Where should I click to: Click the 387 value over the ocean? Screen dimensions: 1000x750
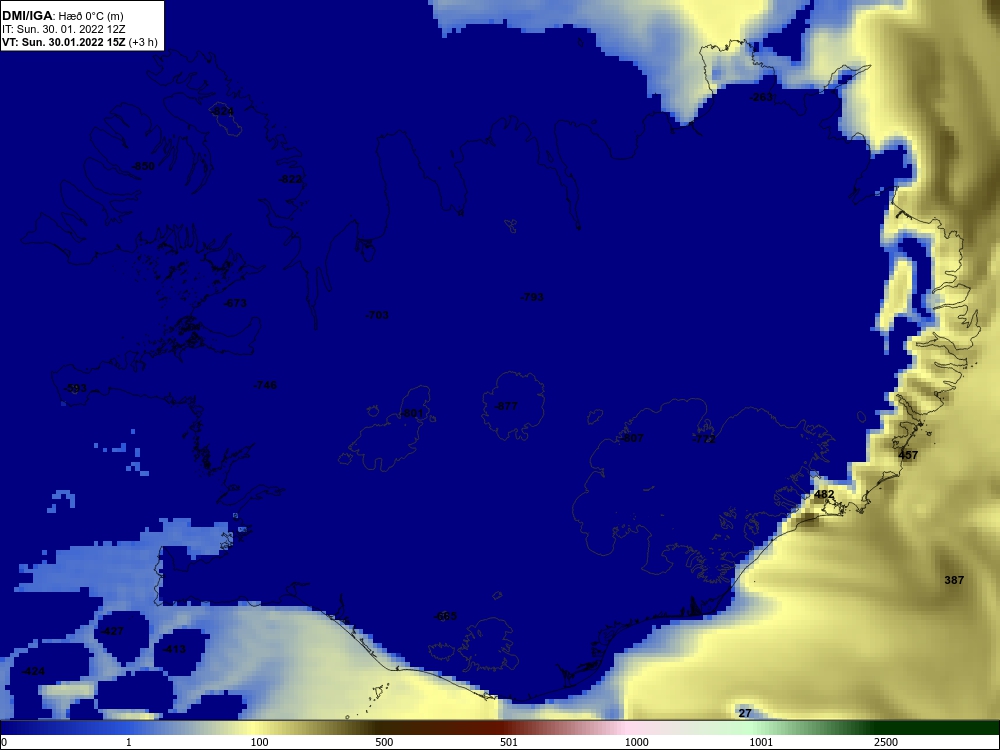point(954,580)
